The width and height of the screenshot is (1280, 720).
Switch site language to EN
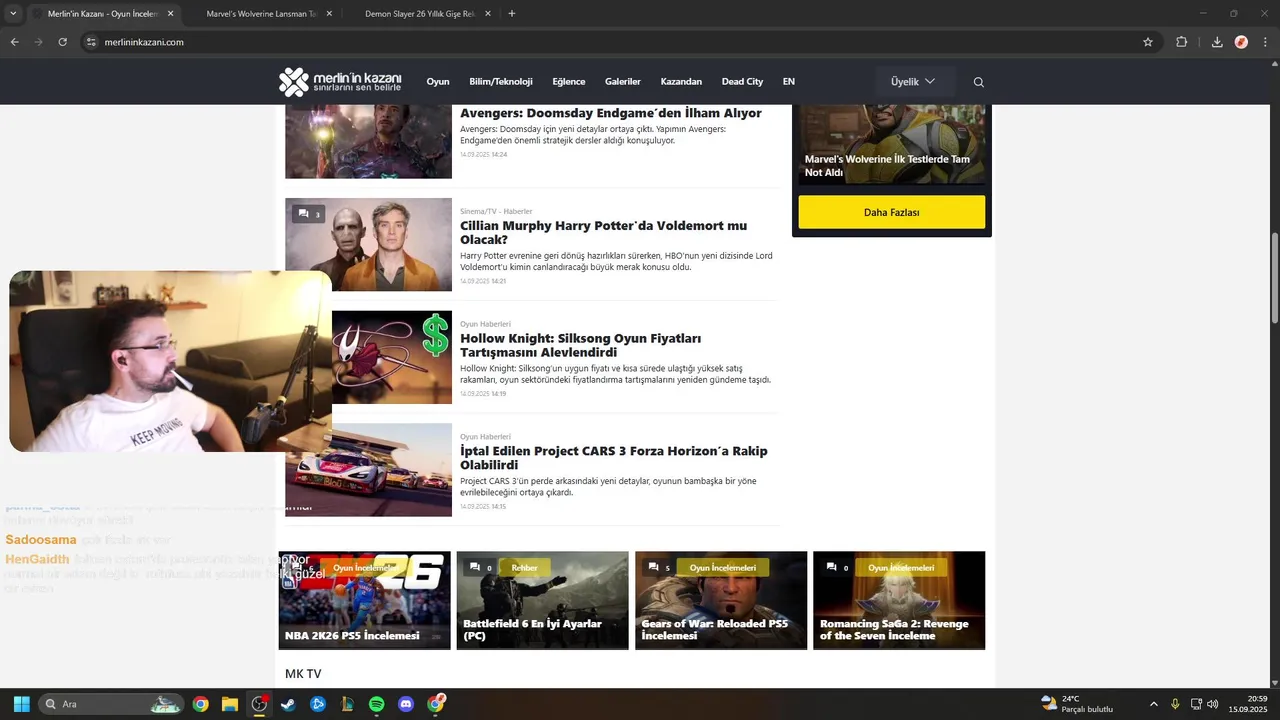[789, 82]
